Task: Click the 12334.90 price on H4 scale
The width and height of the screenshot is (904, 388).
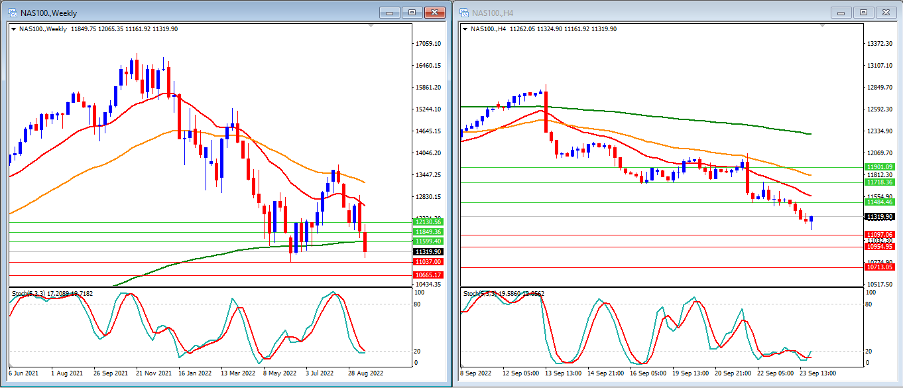Action: pyautogui.click(x=880, y=131)
